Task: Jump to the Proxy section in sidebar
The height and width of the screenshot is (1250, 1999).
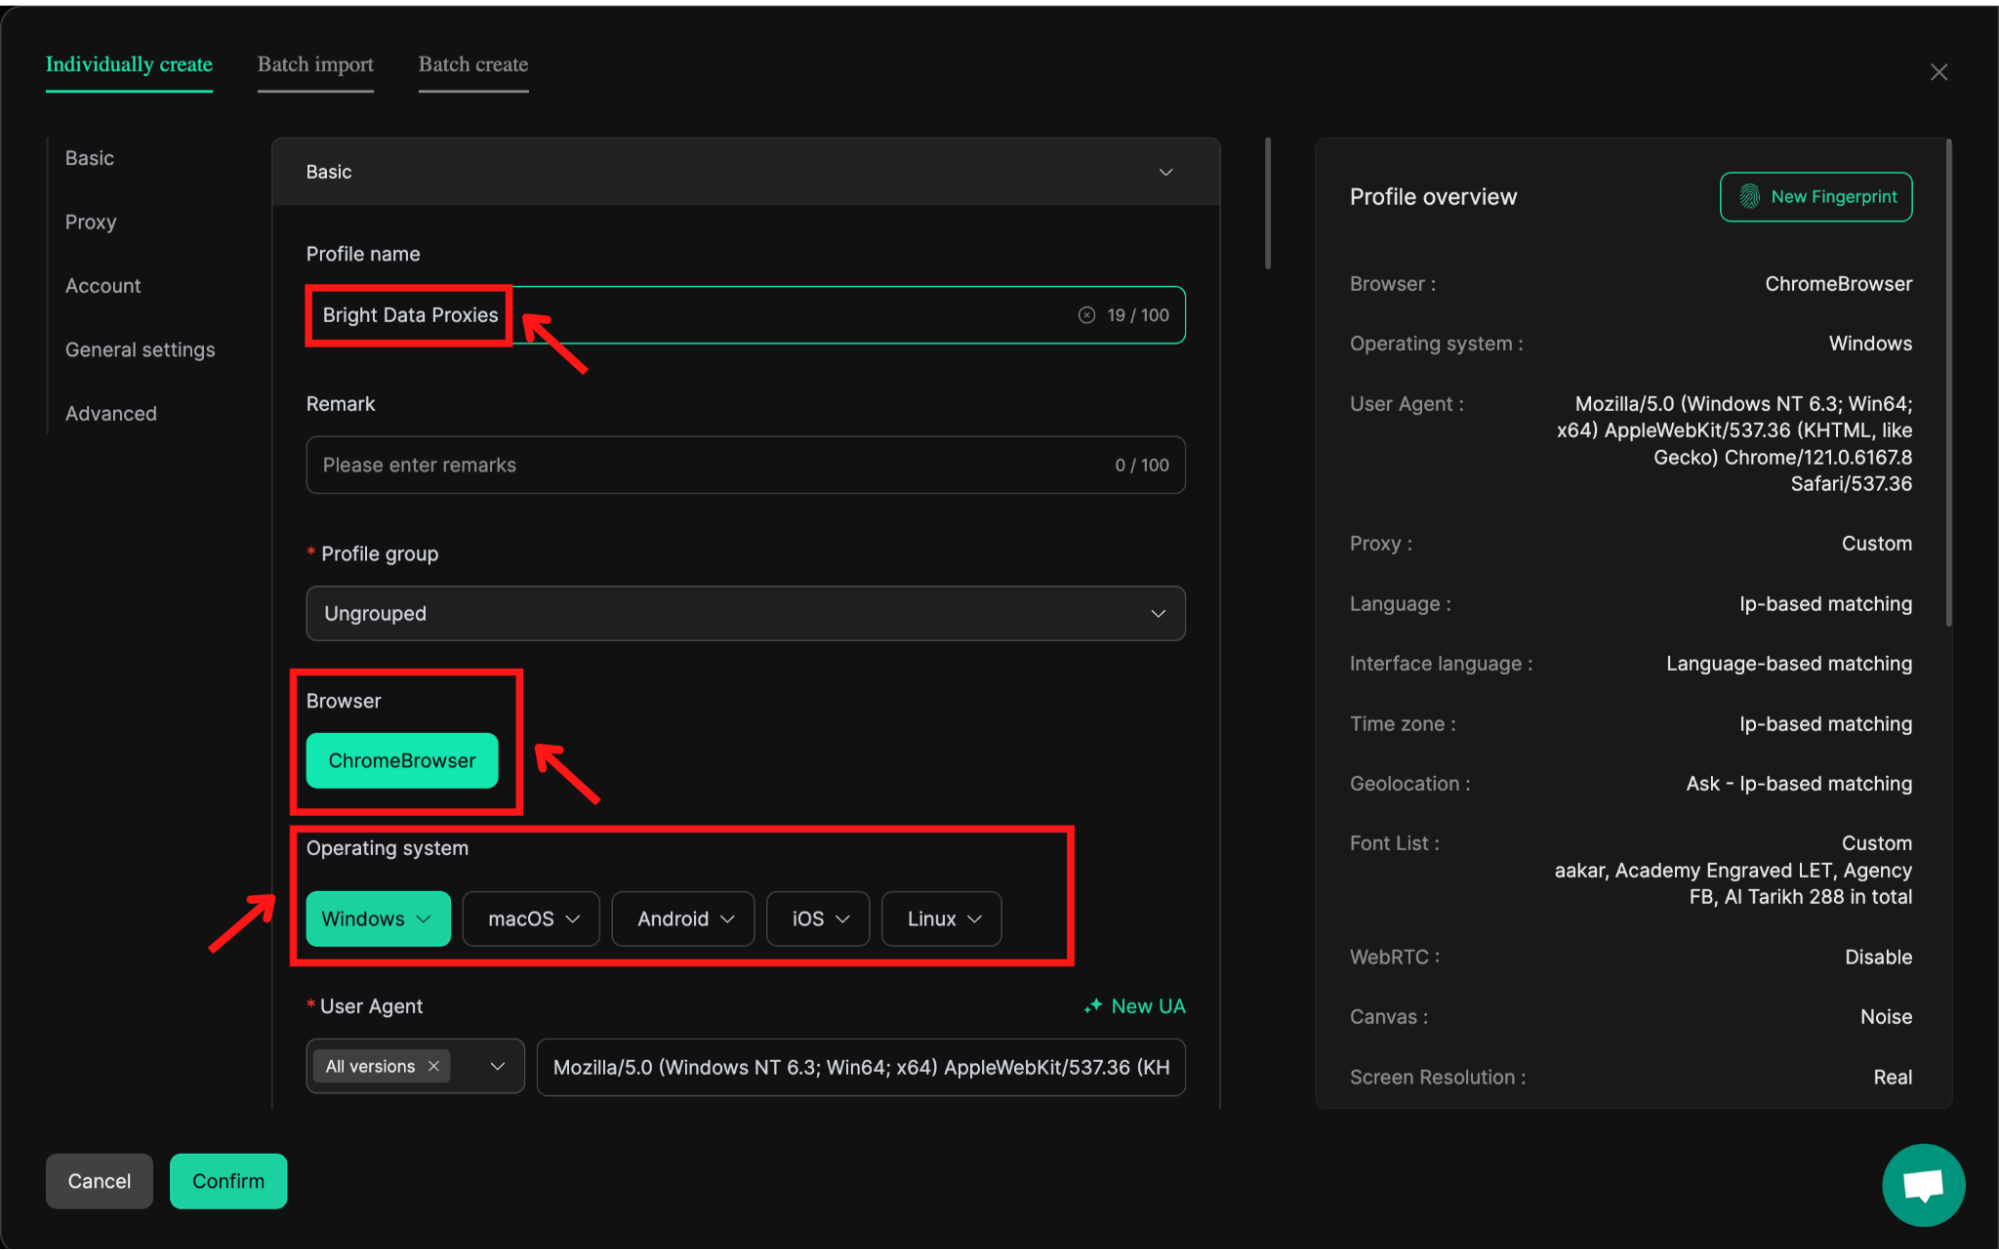Action: [x=90, y=222]
